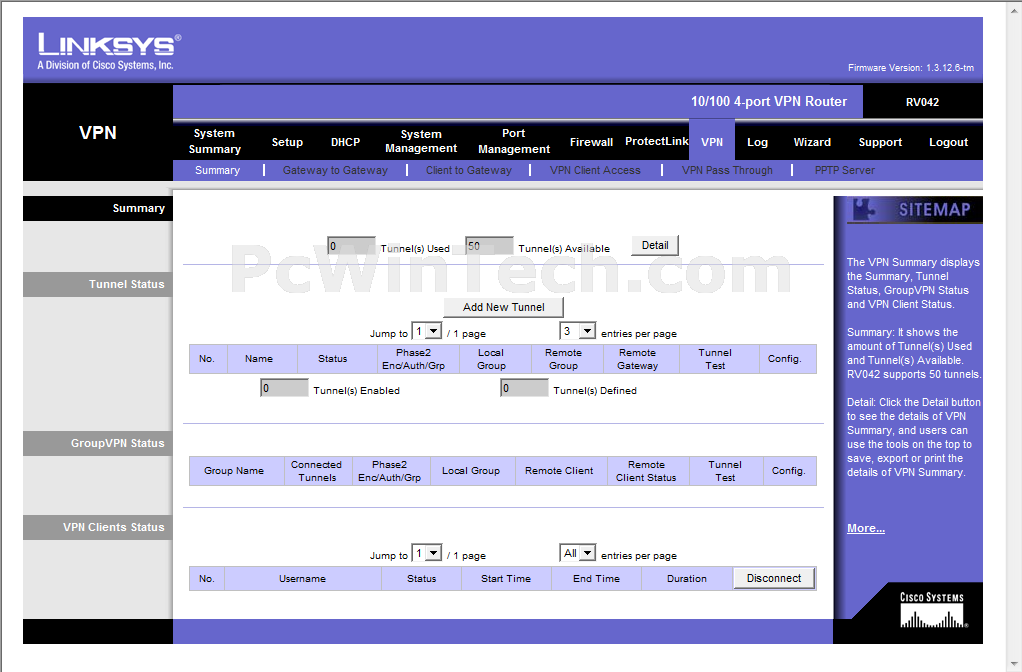Open Gateway to Gateway sub-menu
Viewport: 1022px width, 672px height.
pyautogui.click(x=335, y=170)
